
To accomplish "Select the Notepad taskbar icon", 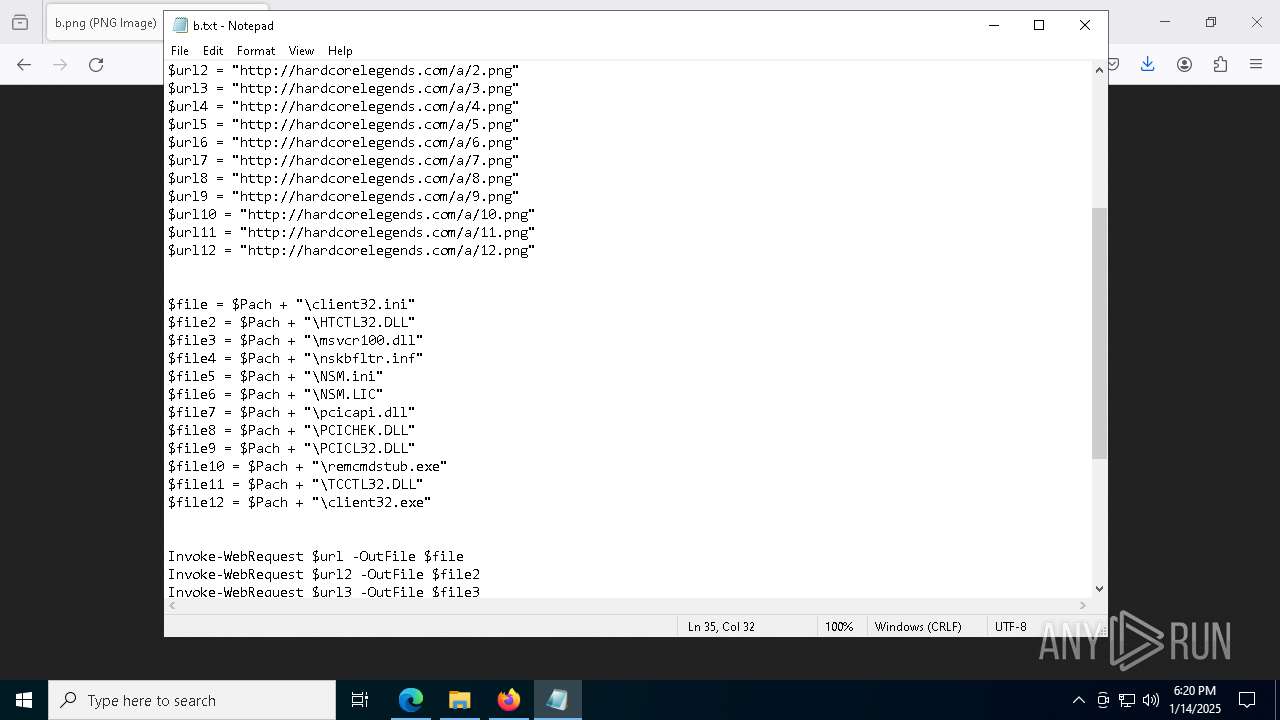I will tap(557, 700).
